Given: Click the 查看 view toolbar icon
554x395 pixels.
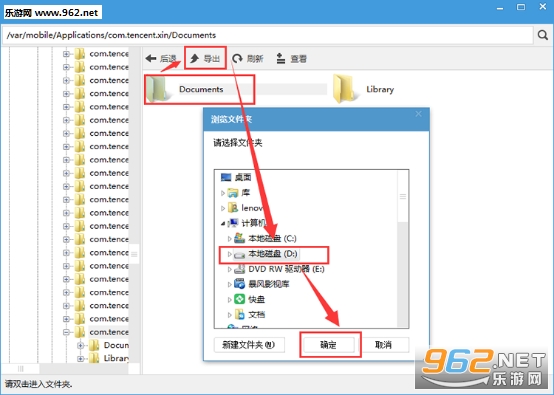Looking at the screenshot, I should pyautogui.click(x=281, y=58).
